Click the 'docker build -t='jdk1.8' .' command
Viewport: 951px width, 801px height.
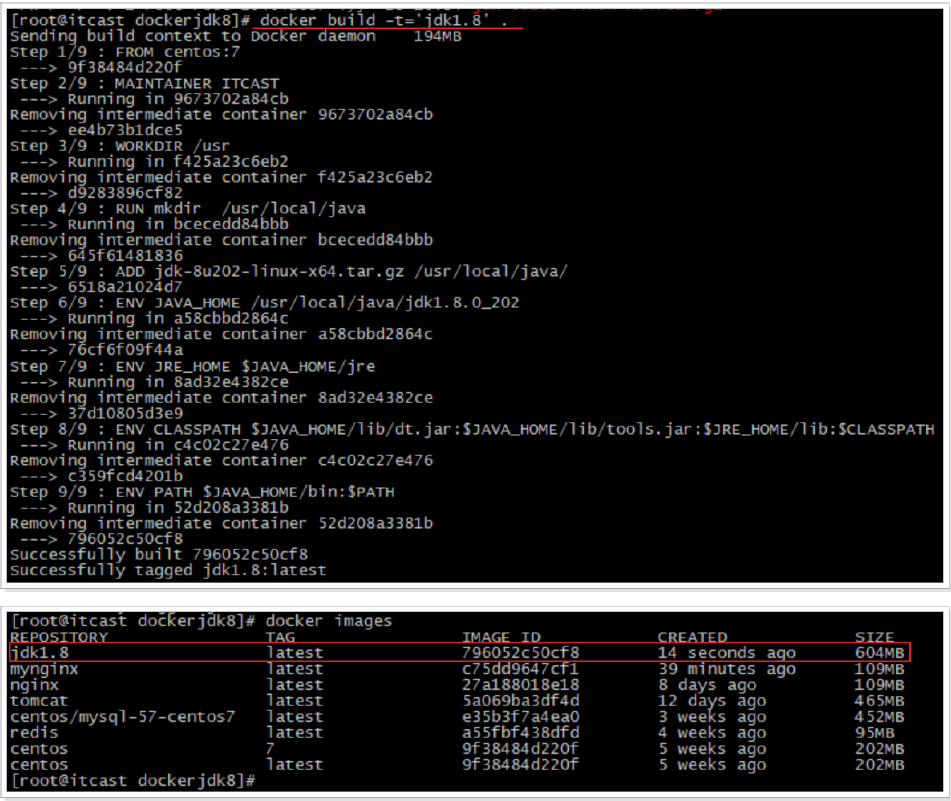pyautogui.click(x=383, y=20)
